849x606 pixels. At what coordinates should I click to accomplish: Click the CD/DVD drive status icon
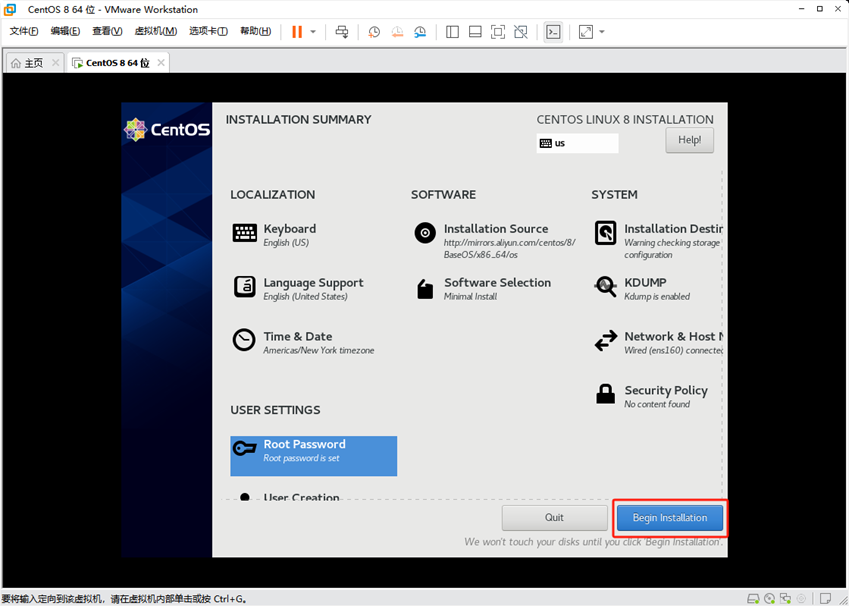pyautogui.click(x=769, y=598)
